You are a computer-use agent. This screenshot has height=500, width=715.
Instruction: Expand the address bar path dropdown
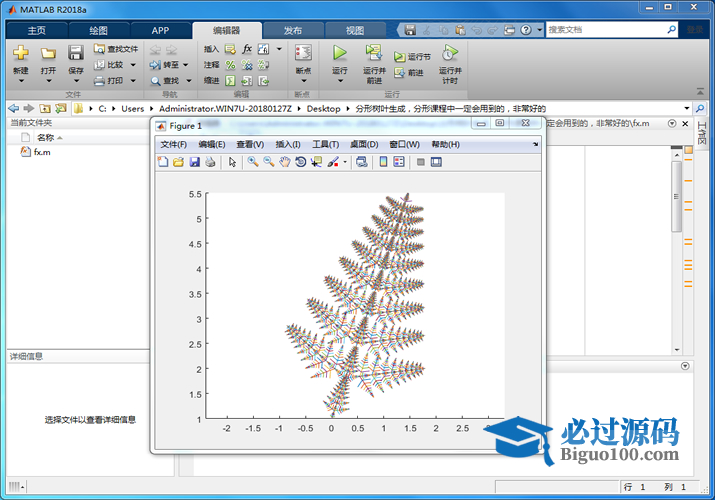[687, 108]
